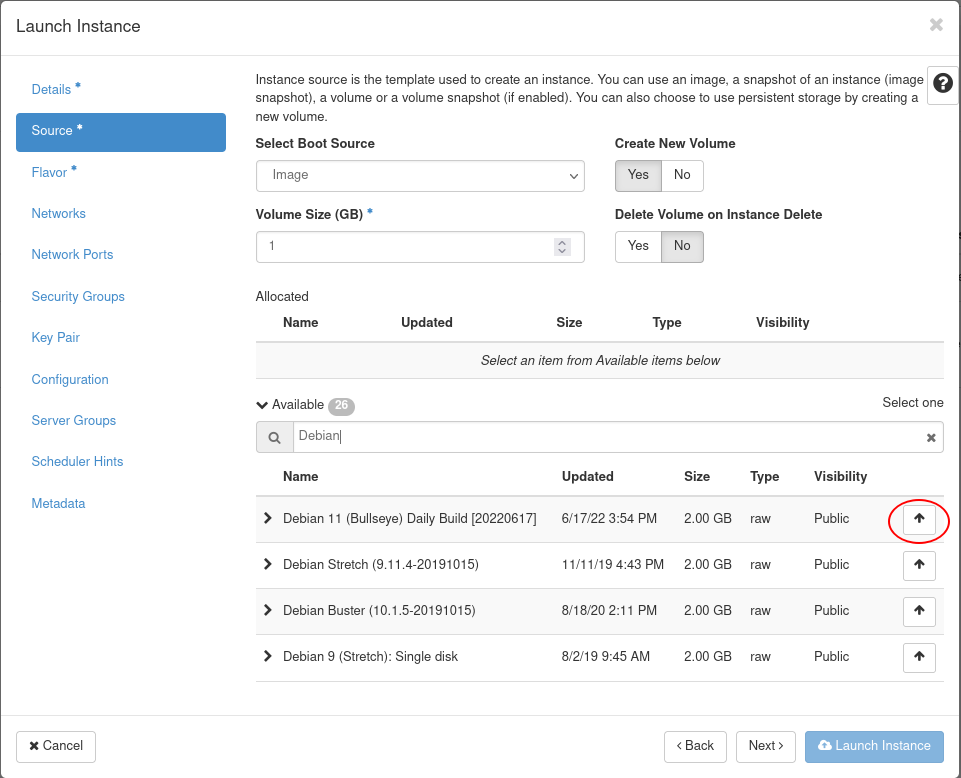
Task: Allocate Debian Buster image with up arrow
Action: [x=919, y=611]
